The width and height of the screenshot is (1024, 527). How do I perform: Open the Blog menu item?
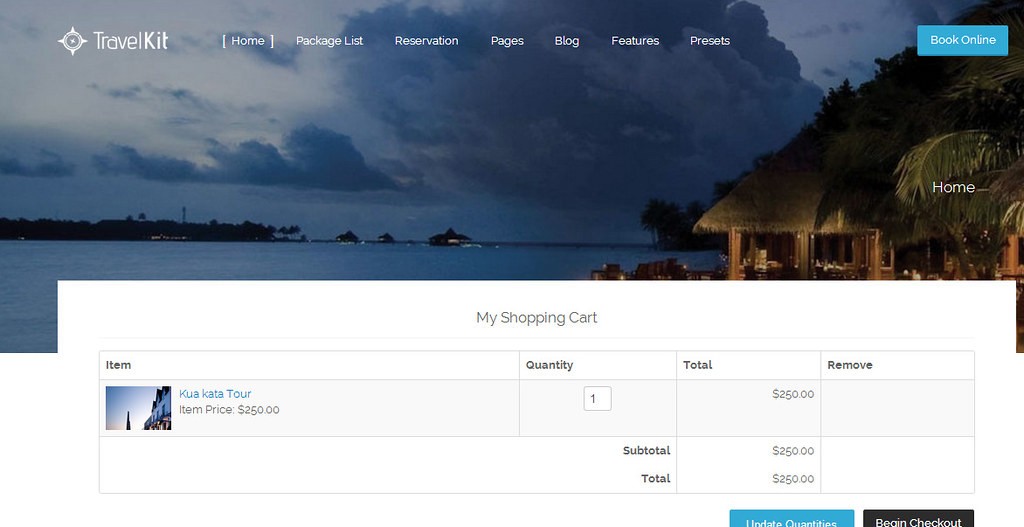(x=567, y=40)
